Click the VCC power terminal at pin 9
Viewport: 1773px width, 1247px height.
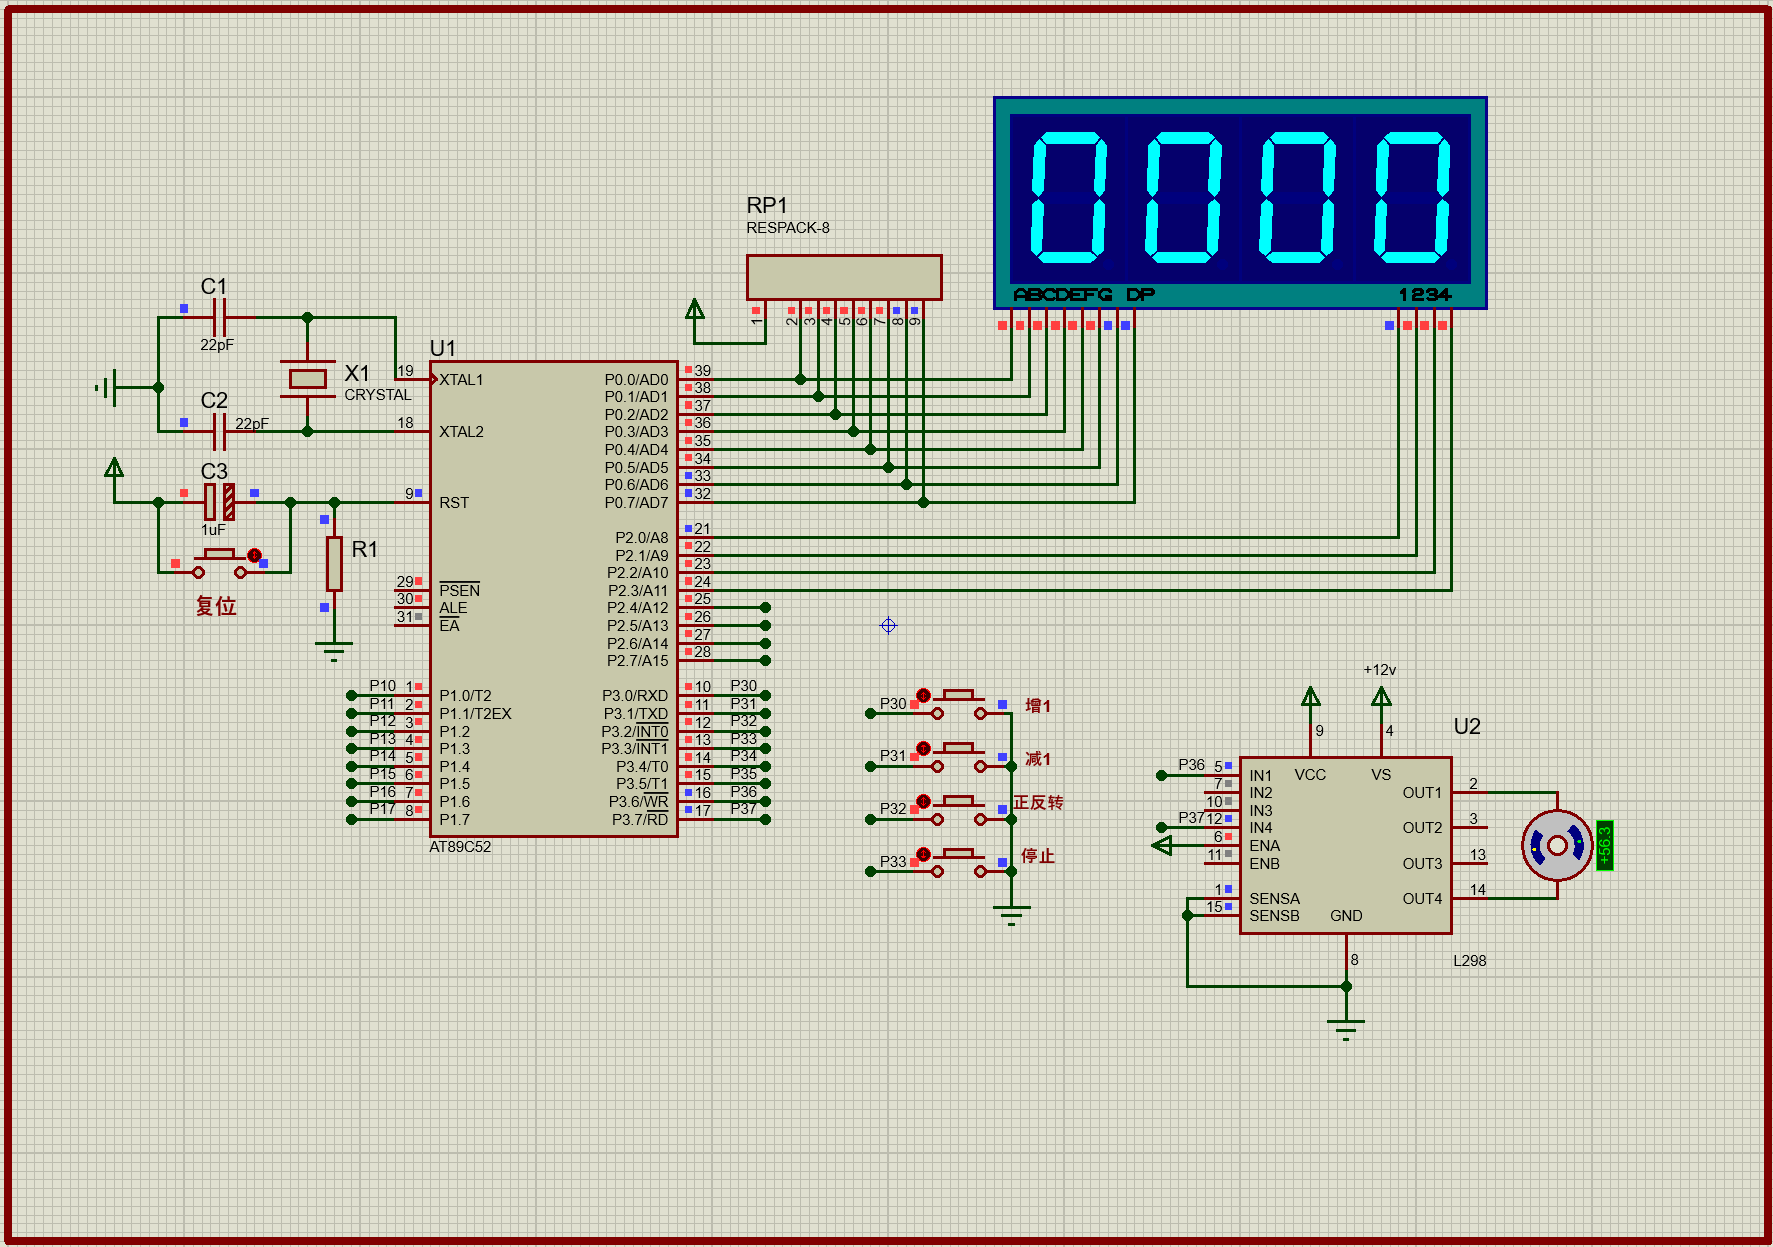point(1311,697)
